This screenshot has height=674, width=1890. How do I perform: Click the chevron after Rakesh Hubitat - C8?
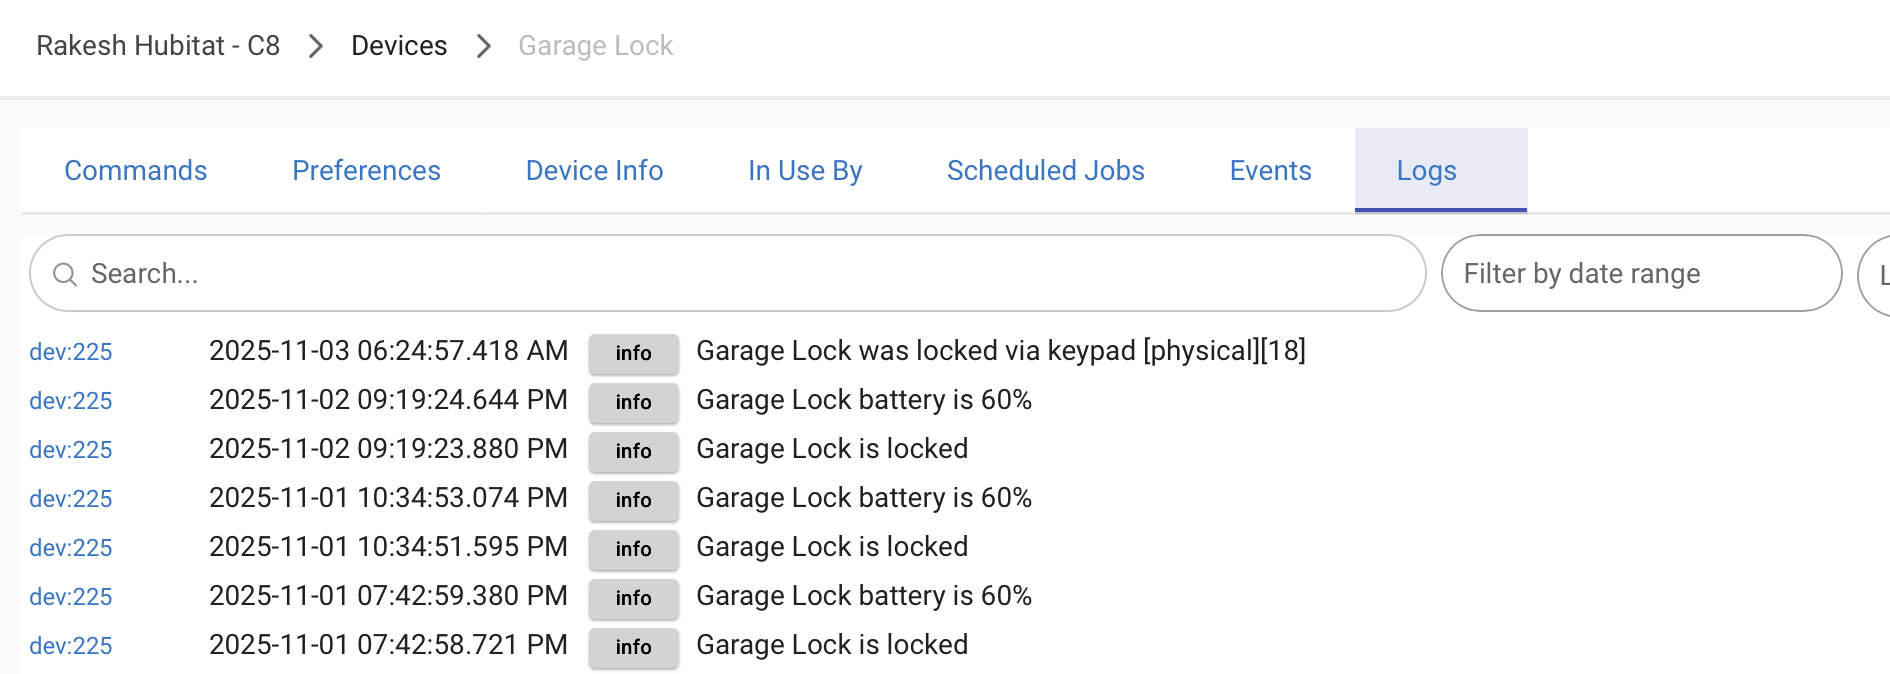pos(316,46)
